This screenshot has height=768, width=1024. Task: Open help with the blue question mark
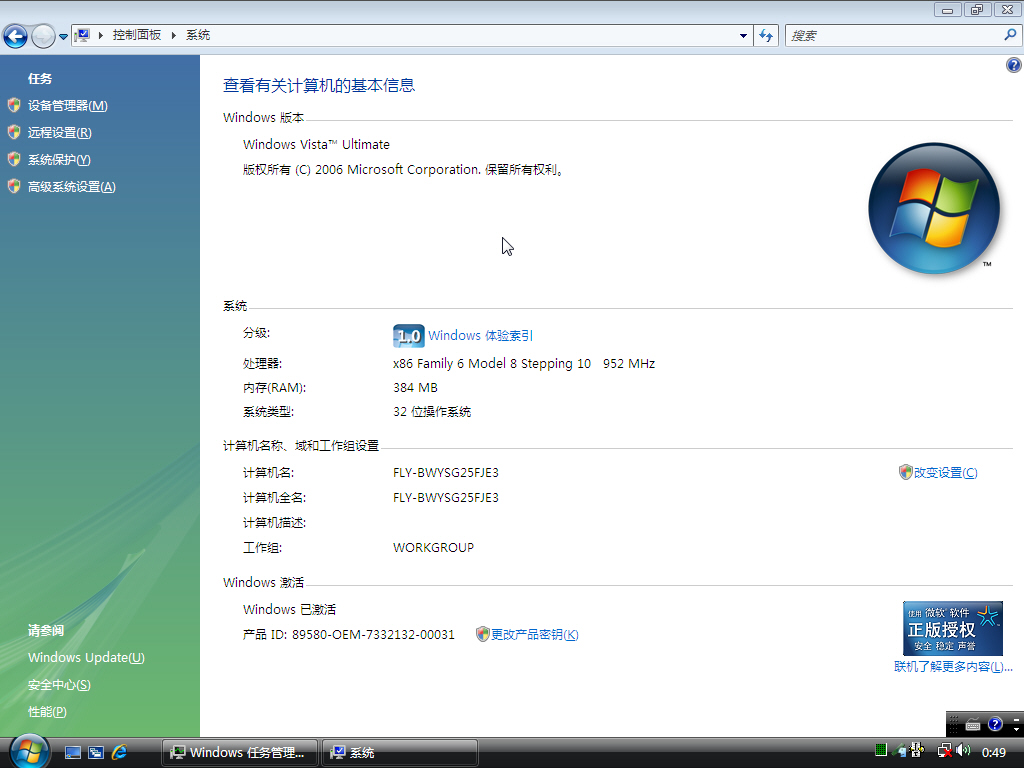[x=1014, y=65]
